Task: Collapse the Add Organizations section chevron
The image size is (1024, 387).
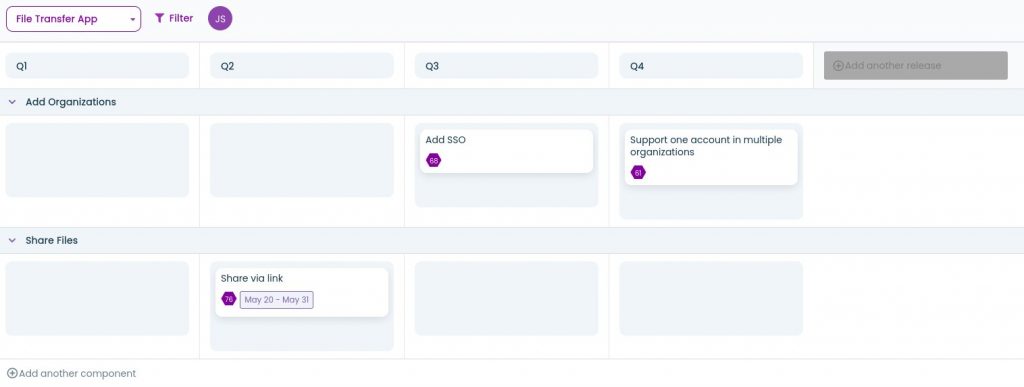Action: 12,102
